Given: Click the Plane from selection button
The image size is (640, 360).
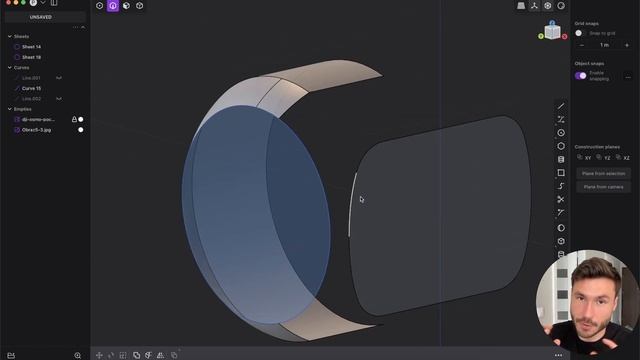Looking at the screenshot, I should 603,173.
